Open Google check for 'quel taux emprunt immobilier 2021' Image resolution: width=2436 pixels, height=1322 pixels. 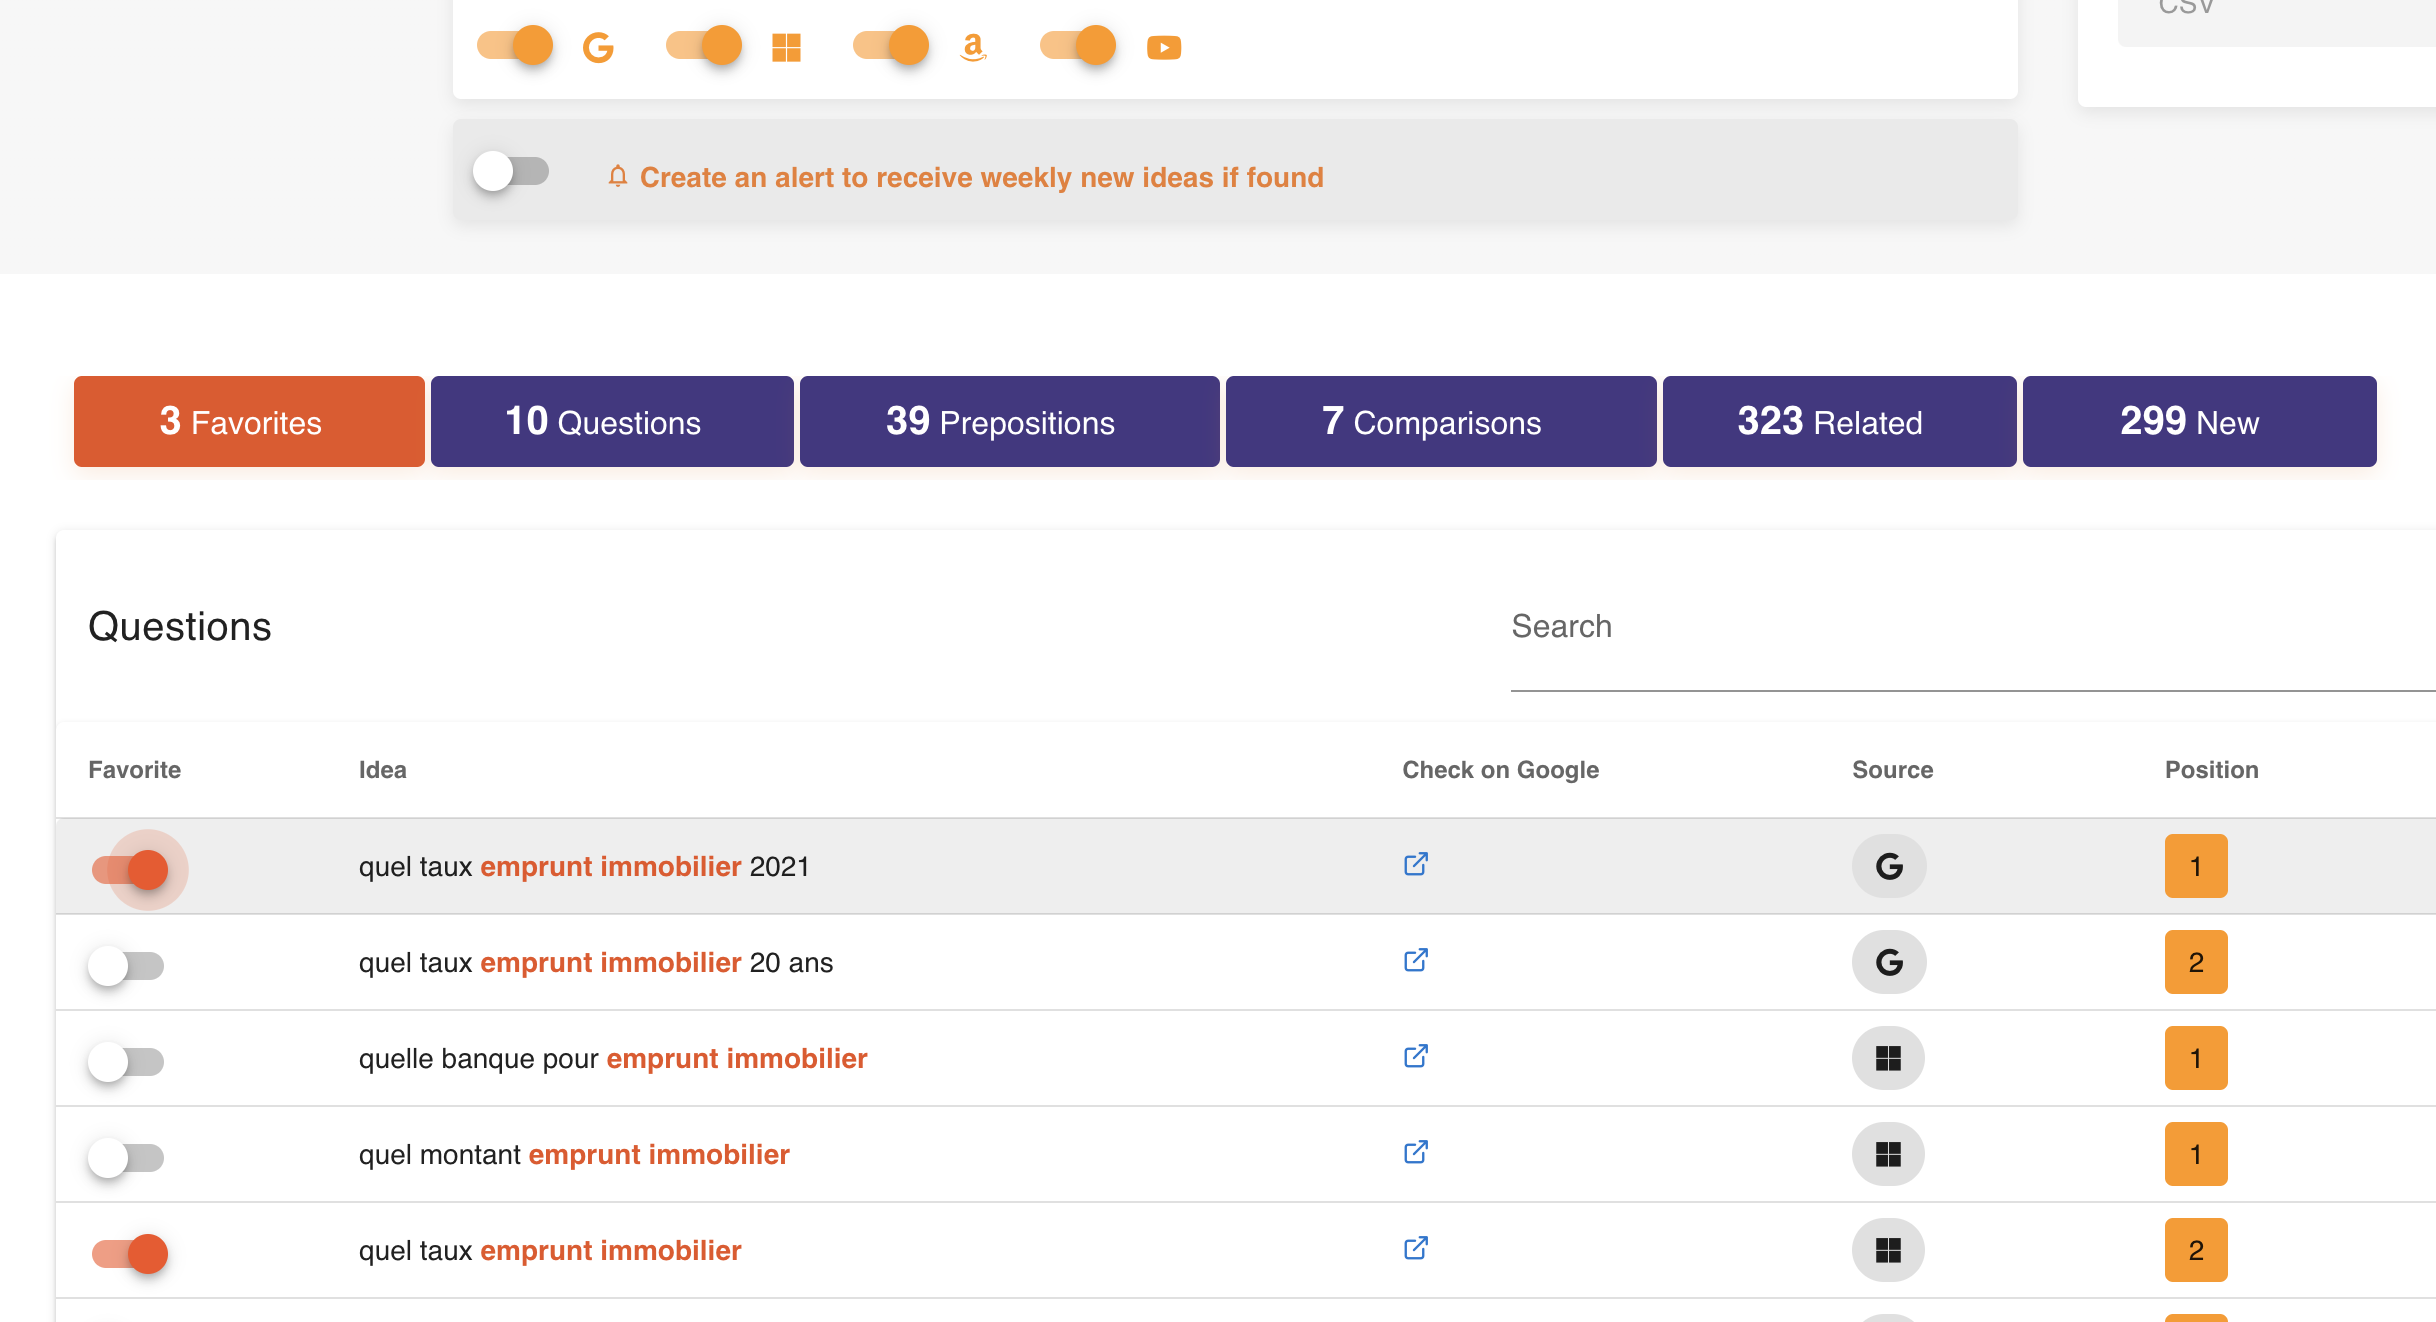[1415, 864]
